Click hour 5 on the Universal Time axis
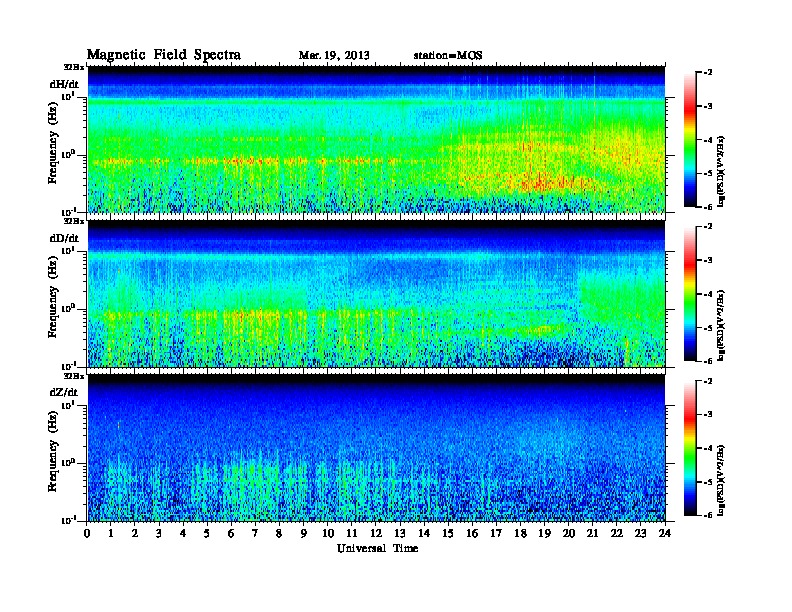 (207, 533)
